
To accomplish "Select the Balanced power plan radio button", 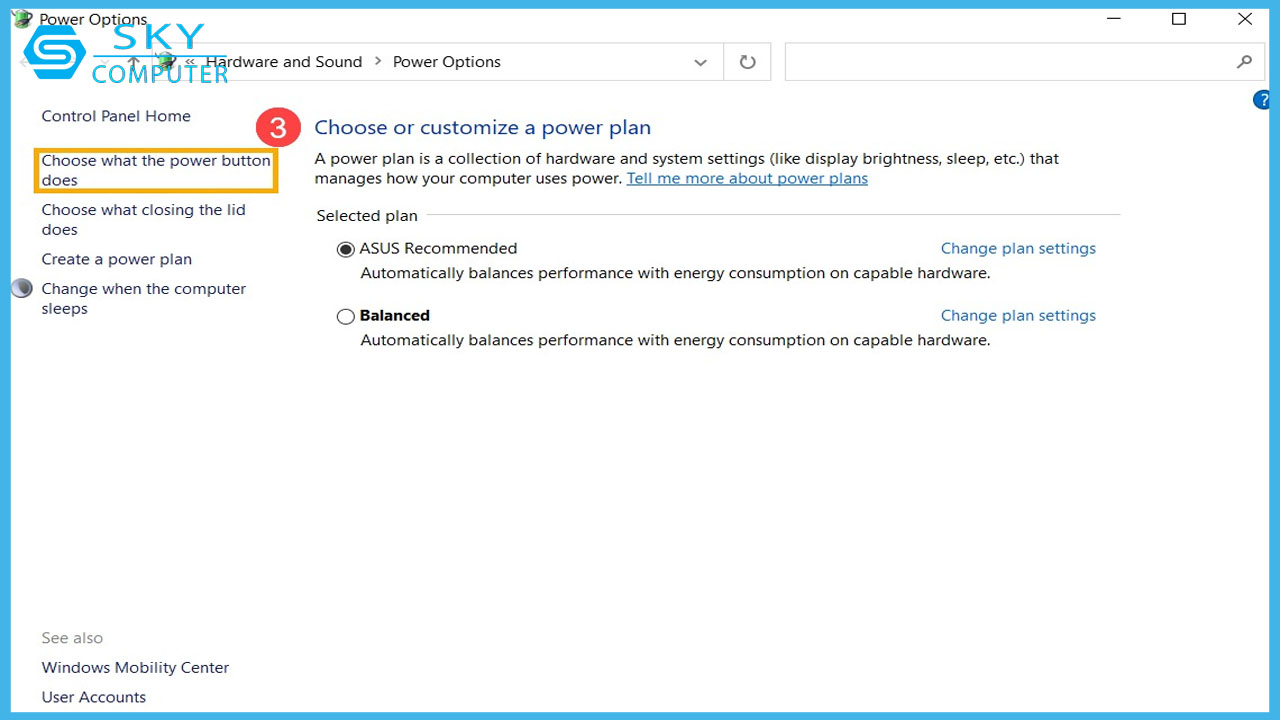I will (x=346, y=316).
